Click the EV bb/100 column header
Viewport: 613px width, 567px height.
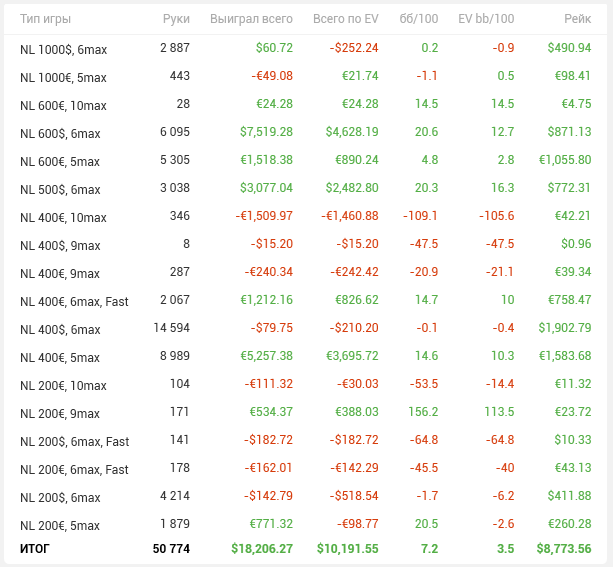pos(486,19)
